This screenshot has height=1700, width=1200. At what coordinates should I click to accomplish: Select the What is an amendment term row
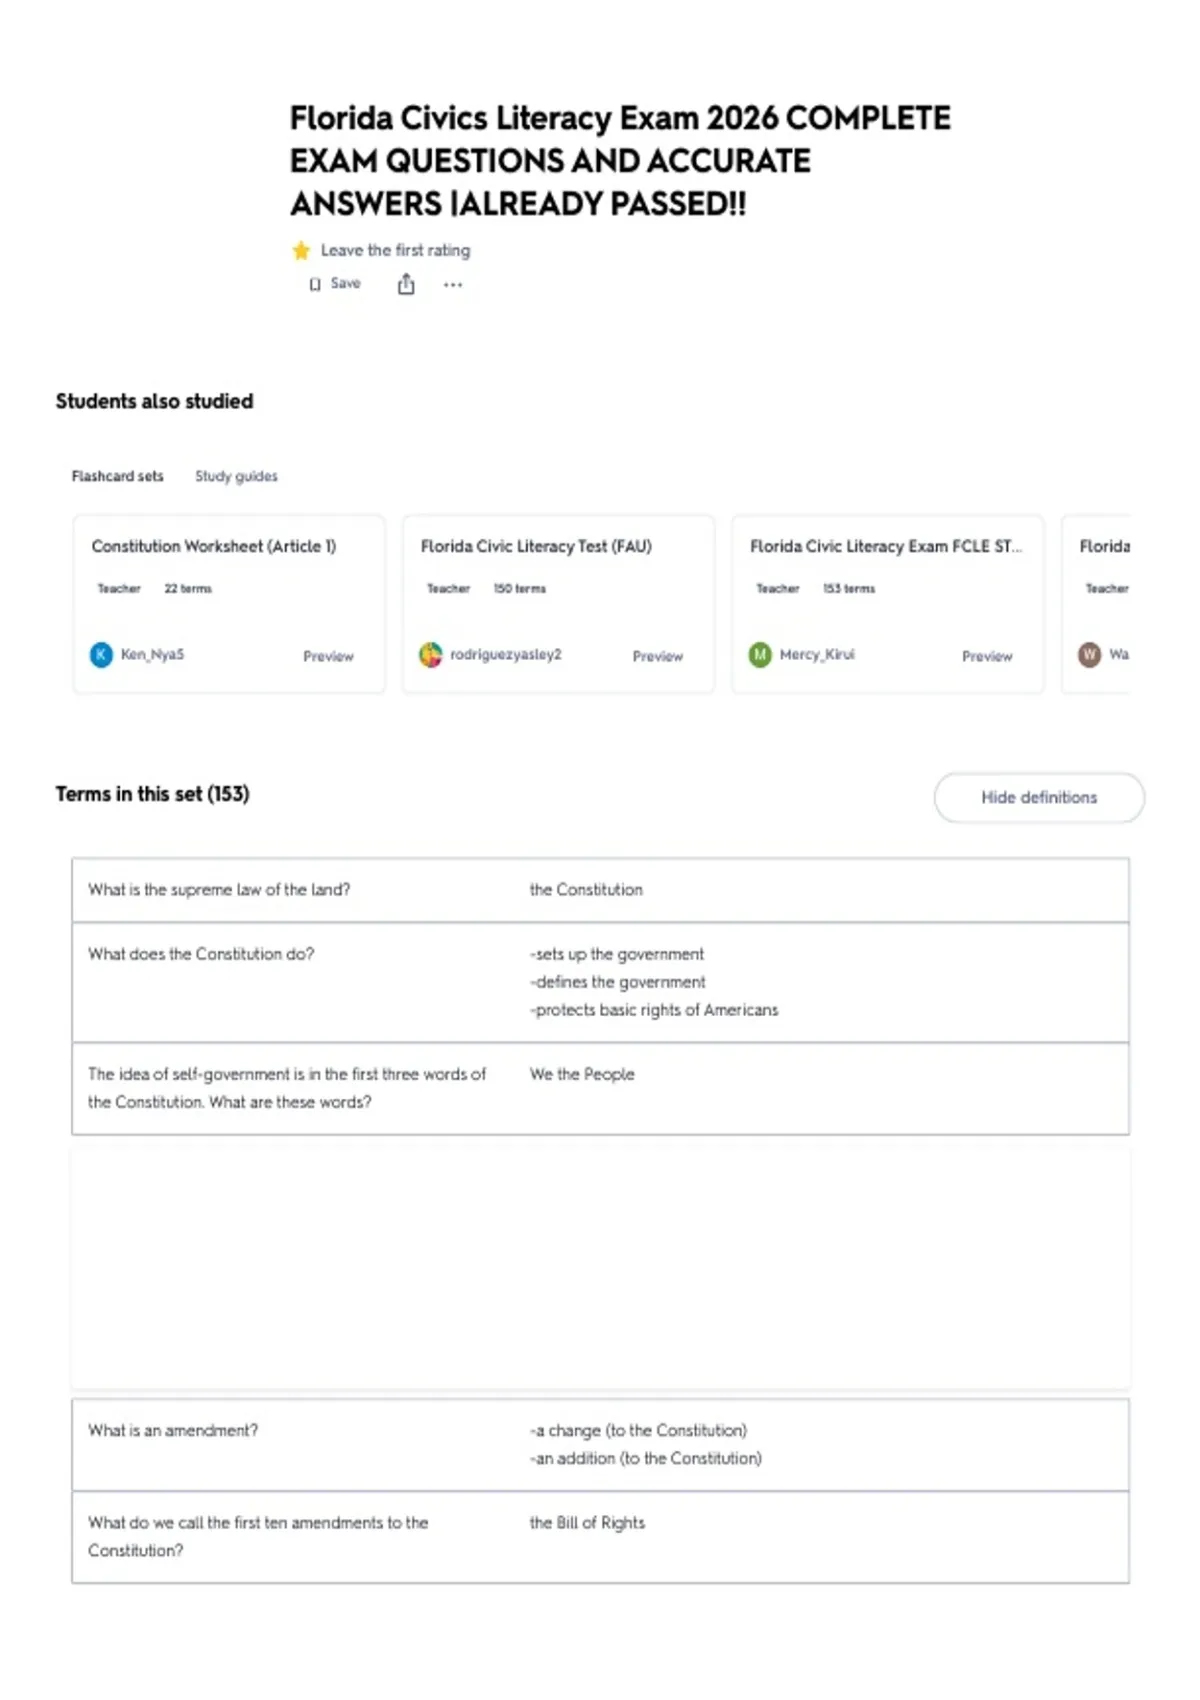(x=600, y=1445)
